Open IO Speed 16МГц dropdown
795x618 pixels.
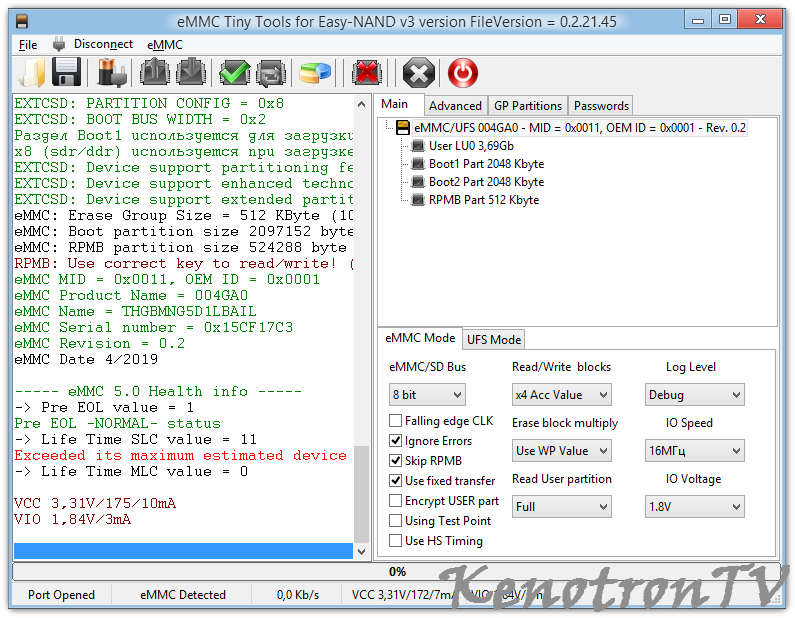tap(695, 451)
